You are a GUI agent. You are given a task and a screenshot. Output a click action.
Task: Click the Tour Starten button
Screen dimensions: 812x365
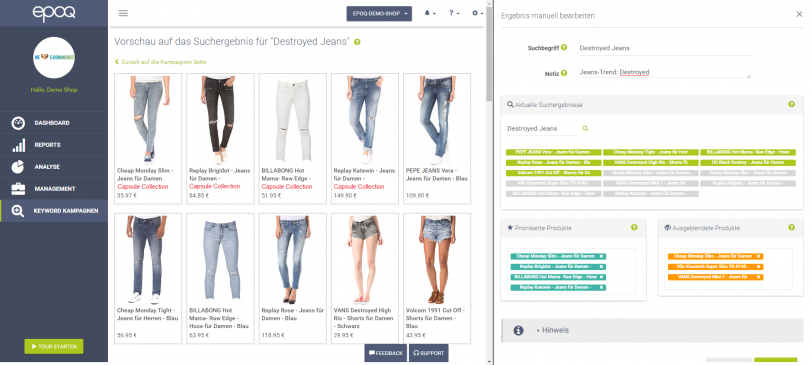coord(54,346)
